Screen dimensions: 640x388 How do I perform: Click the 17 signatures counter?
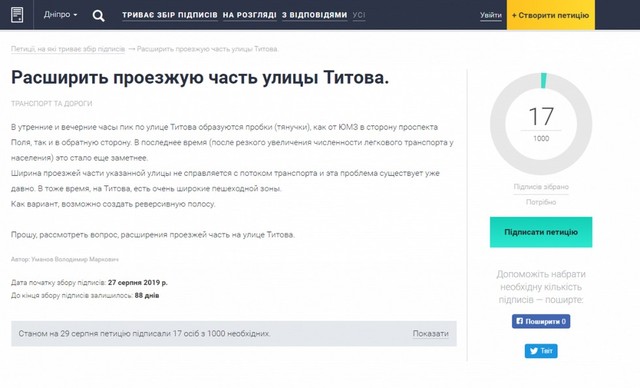point(541,116)
